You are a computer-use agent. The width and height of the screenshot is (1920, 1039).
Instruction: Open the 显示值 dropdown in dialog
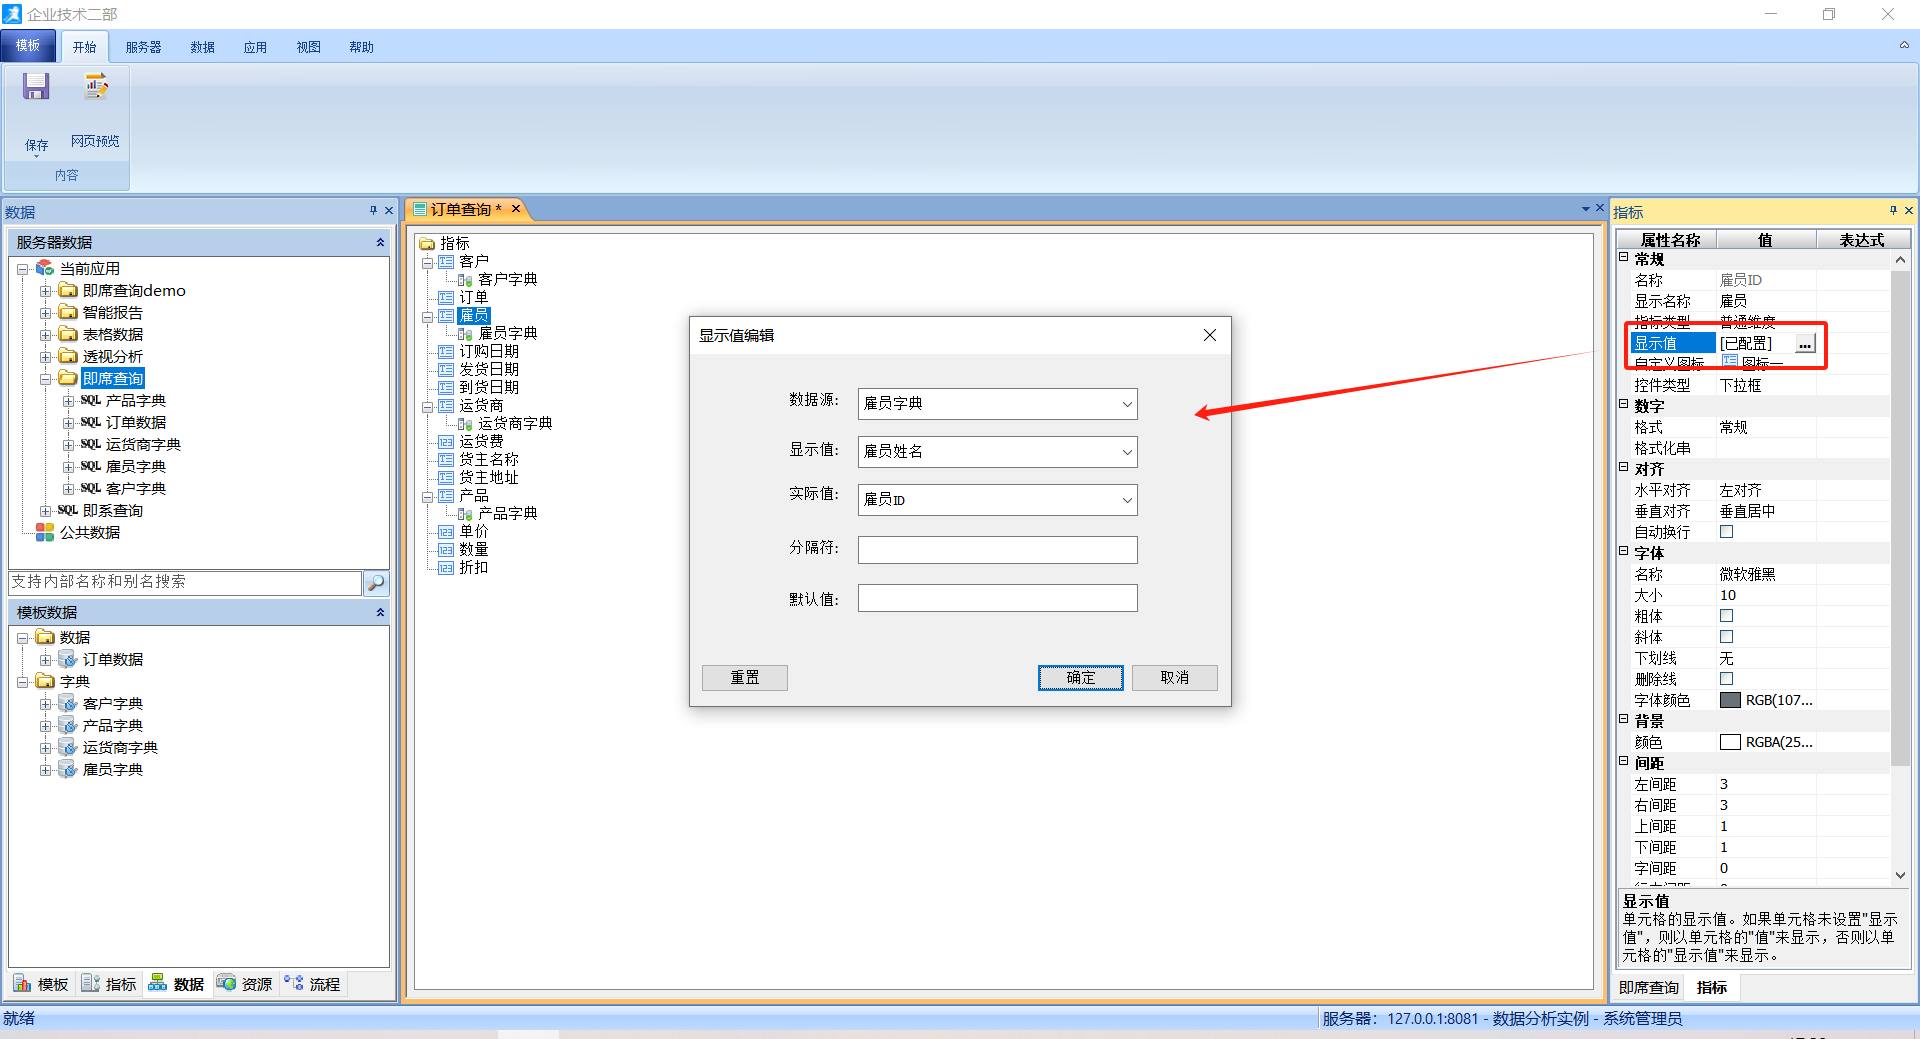point(1127,452)
